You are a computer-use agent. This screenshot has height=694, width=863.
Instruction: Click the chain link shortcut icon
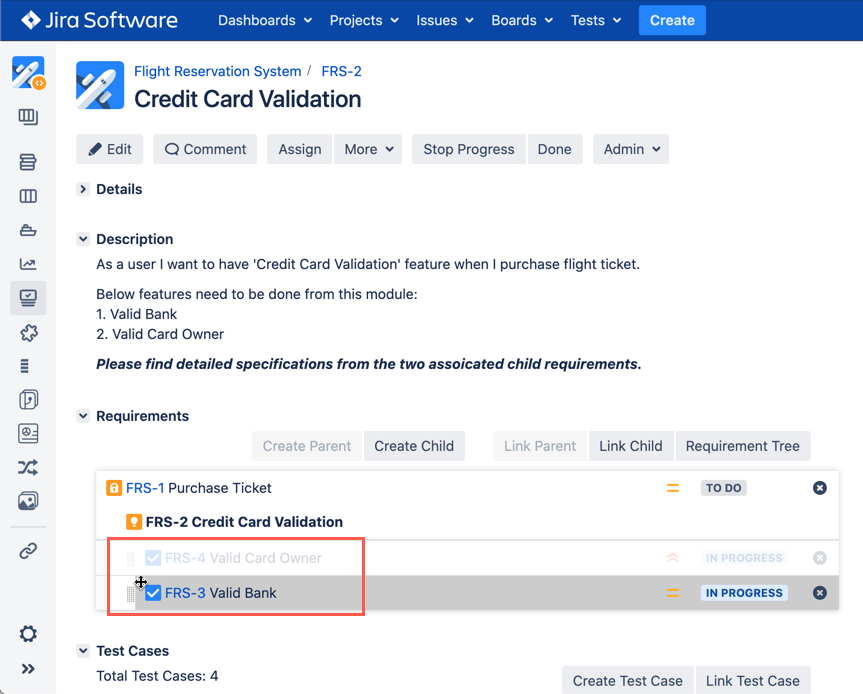click(x=28, y=551)
